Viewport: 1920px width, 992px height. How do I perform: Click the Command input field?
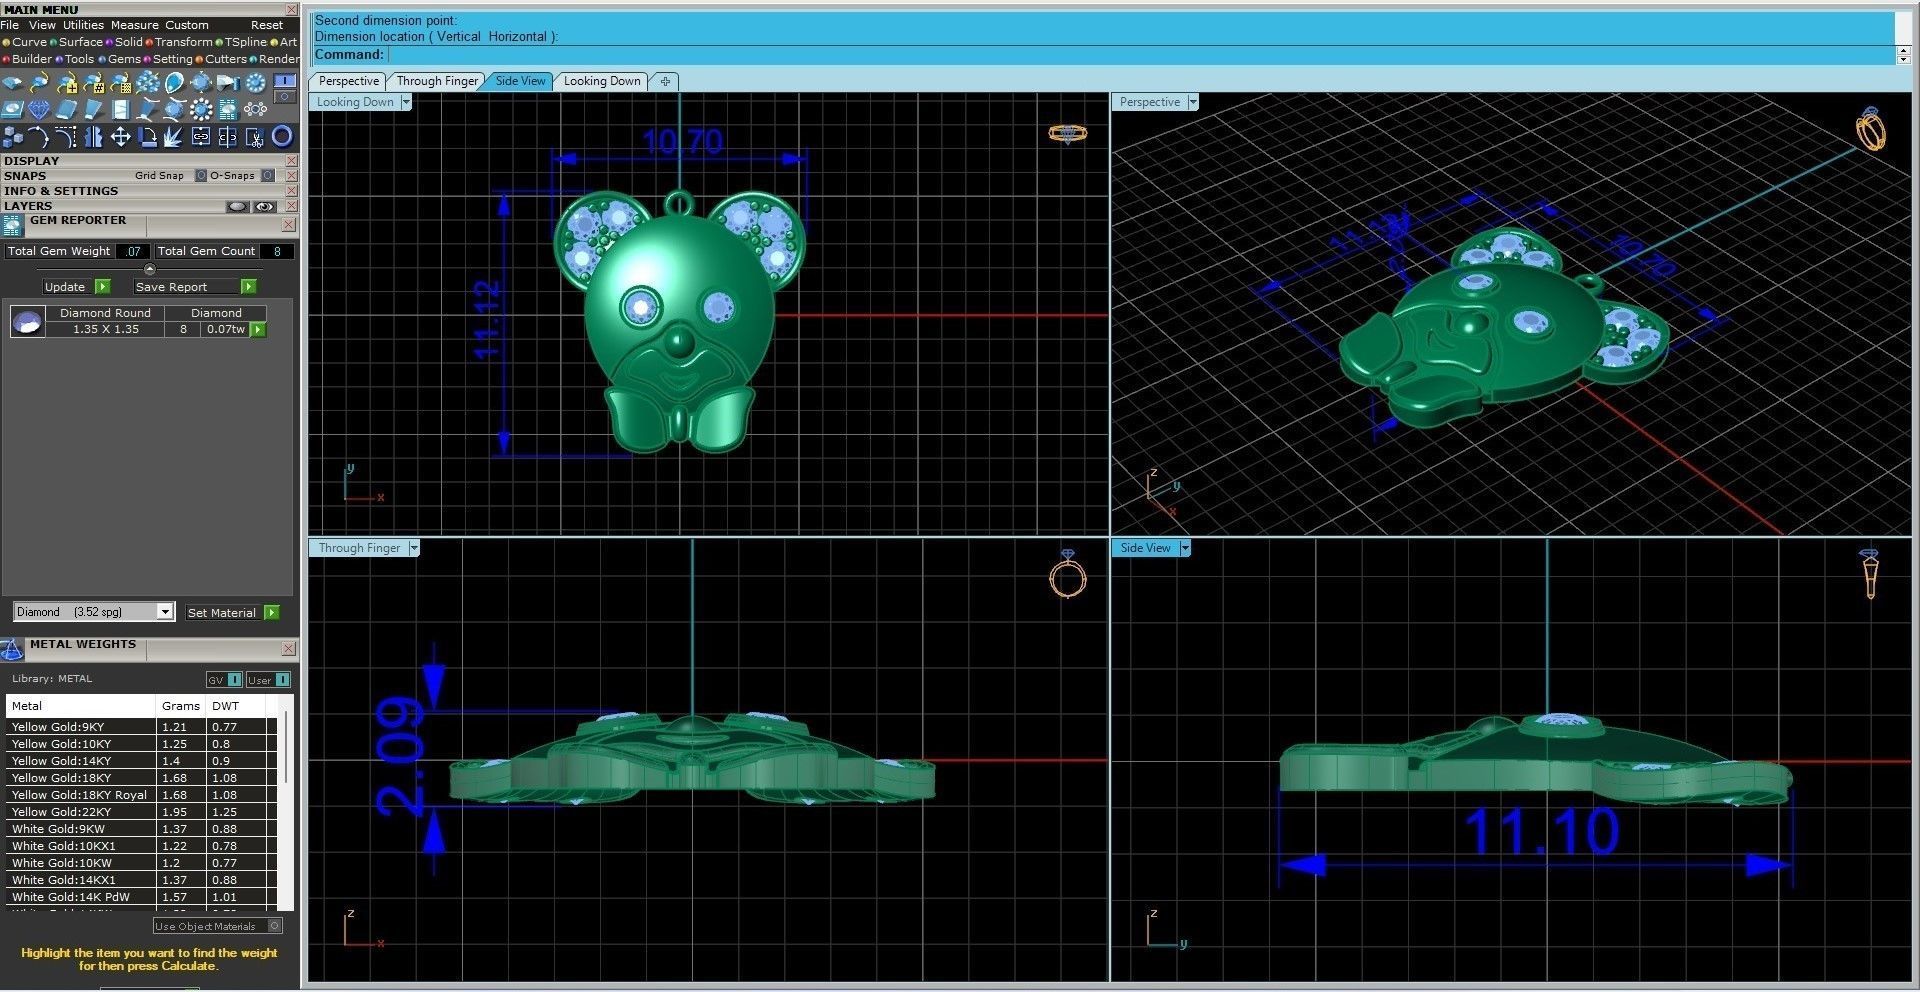pos(1140,54)
